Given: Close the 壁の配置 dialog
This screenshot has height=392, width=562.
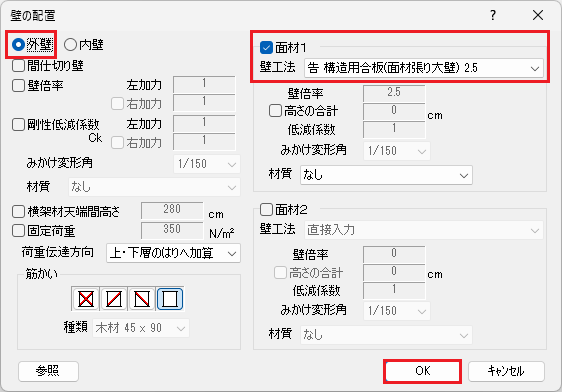Looking at the screenshot, I should 538,15.
